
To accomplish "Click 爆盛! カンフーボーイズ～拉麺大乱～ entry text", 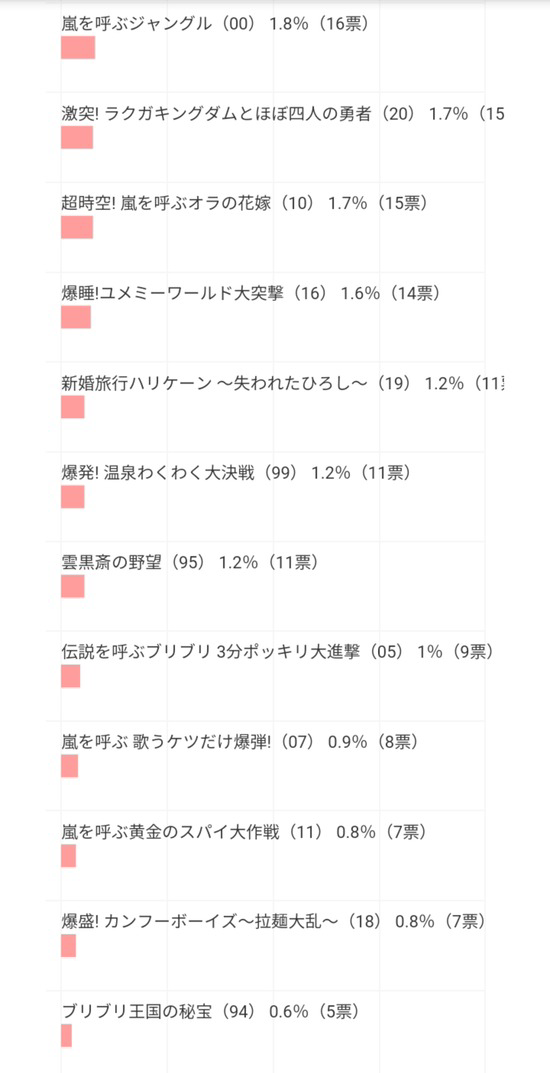I will click(273, 922).
